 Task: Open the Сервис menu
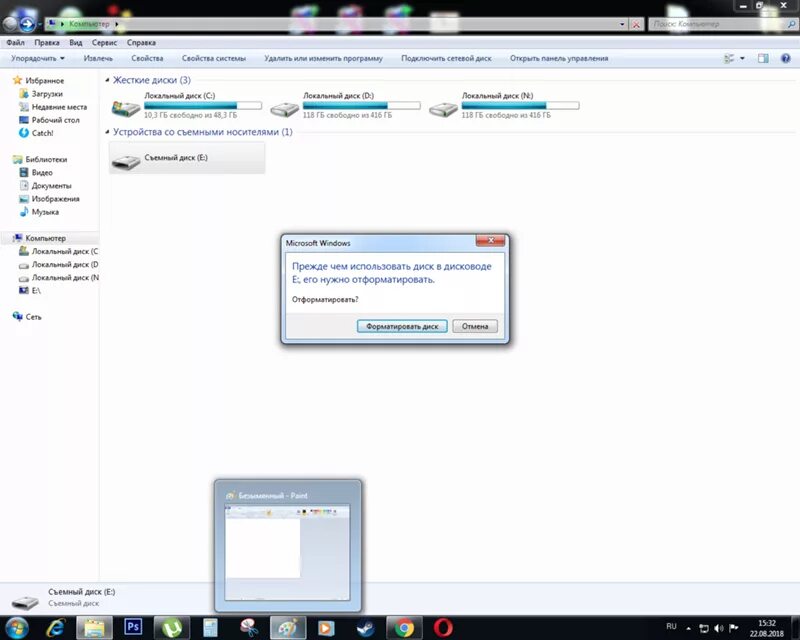[105, 42]
